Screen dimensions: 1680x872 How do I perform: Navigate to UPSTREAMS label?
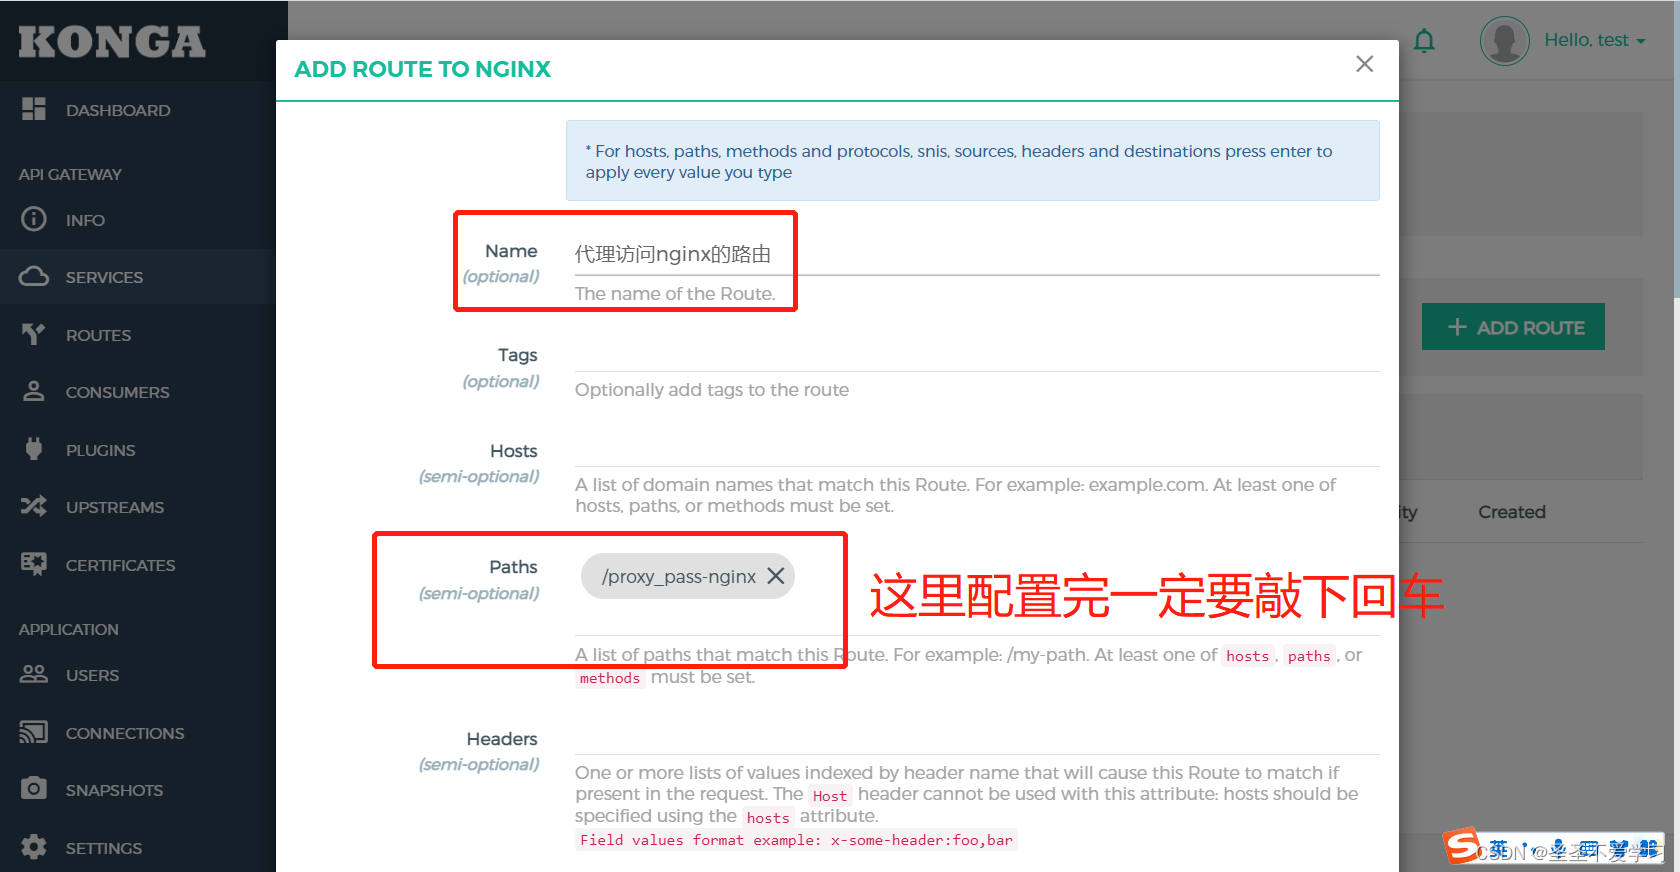[115, 507]
